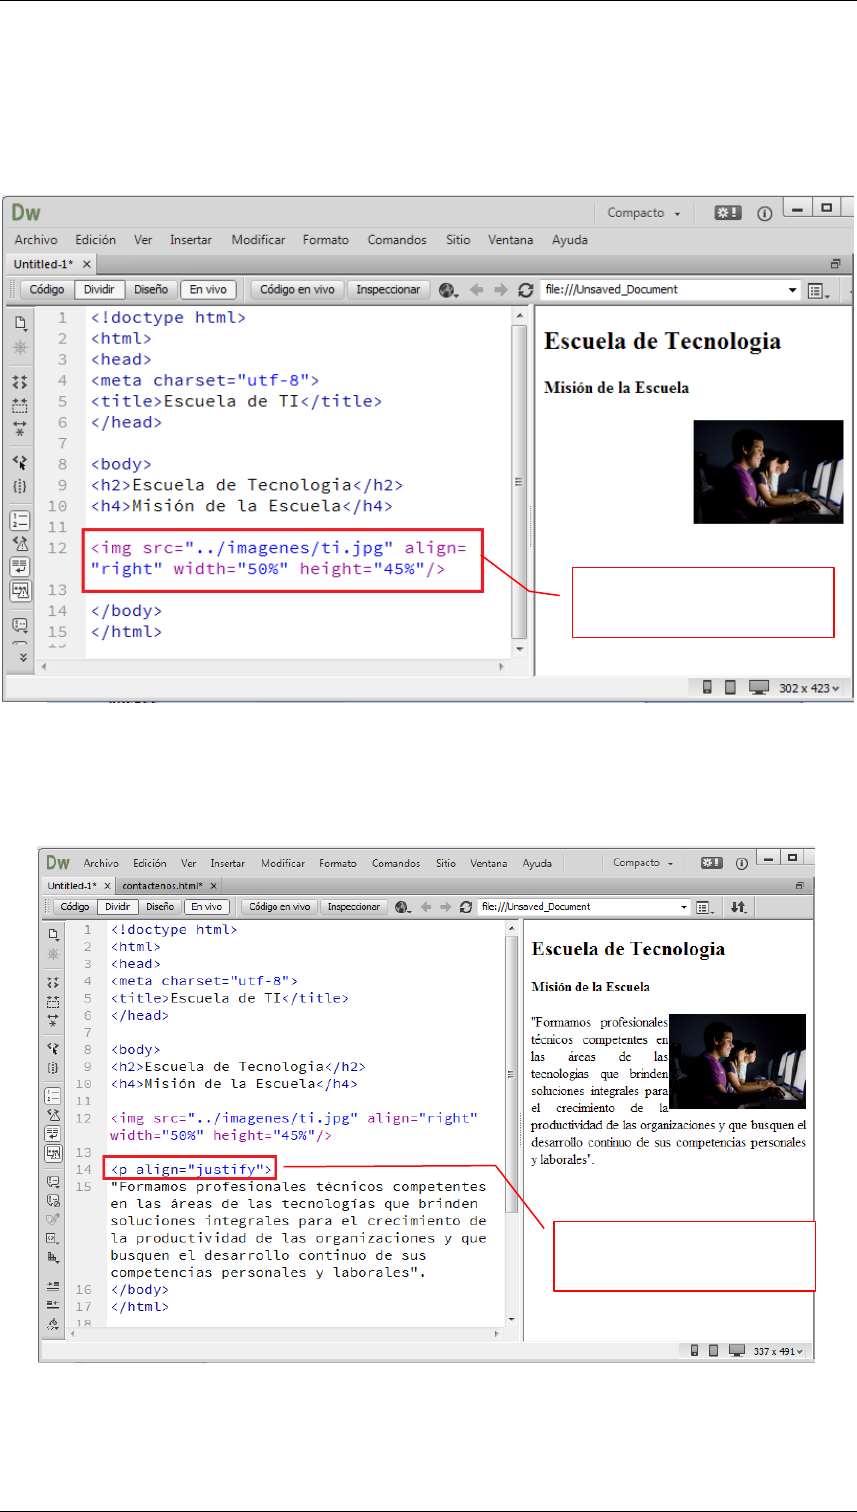This screenshot has width=857, height=1512.
Task: Refresh design view in lower Dreamweaver window
Action: click(465, 907)
